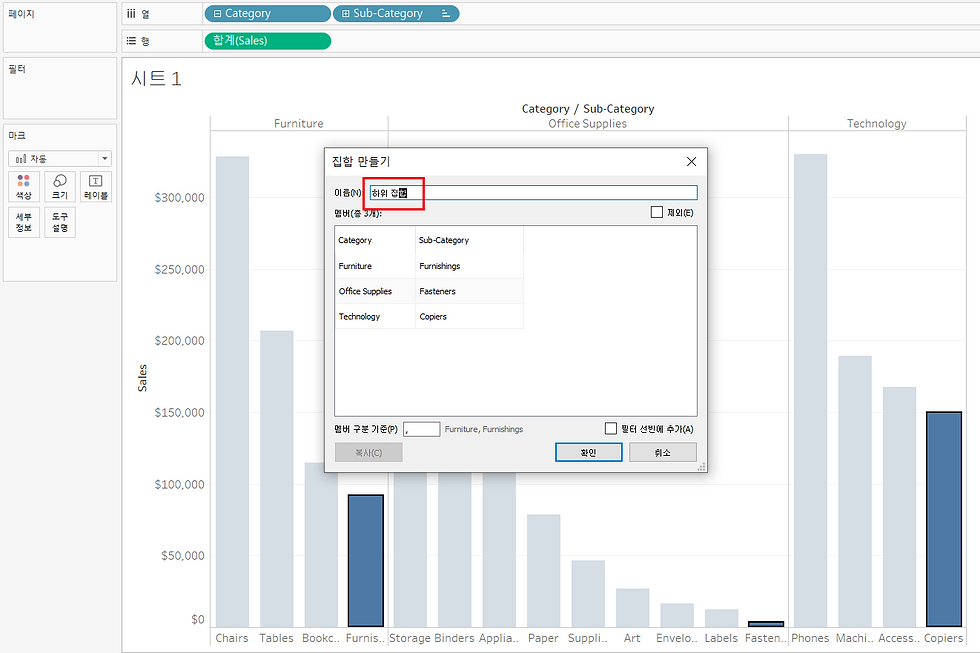
Task: Click the Storage axis label
Action: click(410, 638)
